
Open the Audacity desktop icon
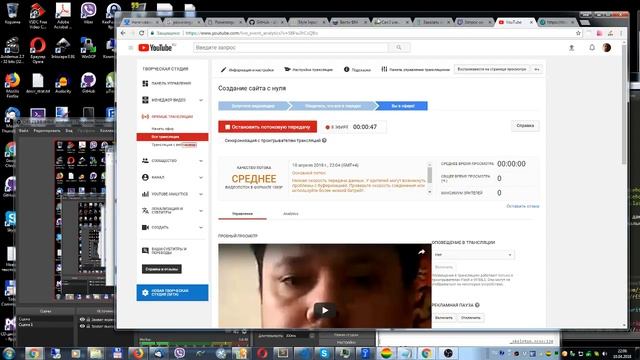[63, 84]
